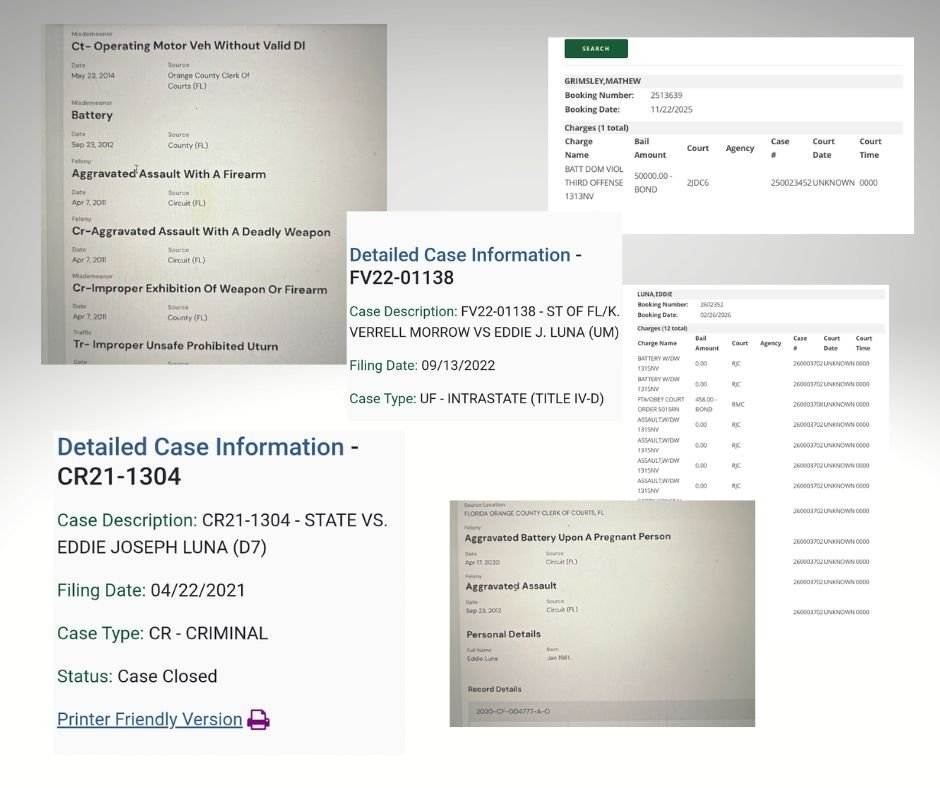Select booking number 2513639

(666, 95)
